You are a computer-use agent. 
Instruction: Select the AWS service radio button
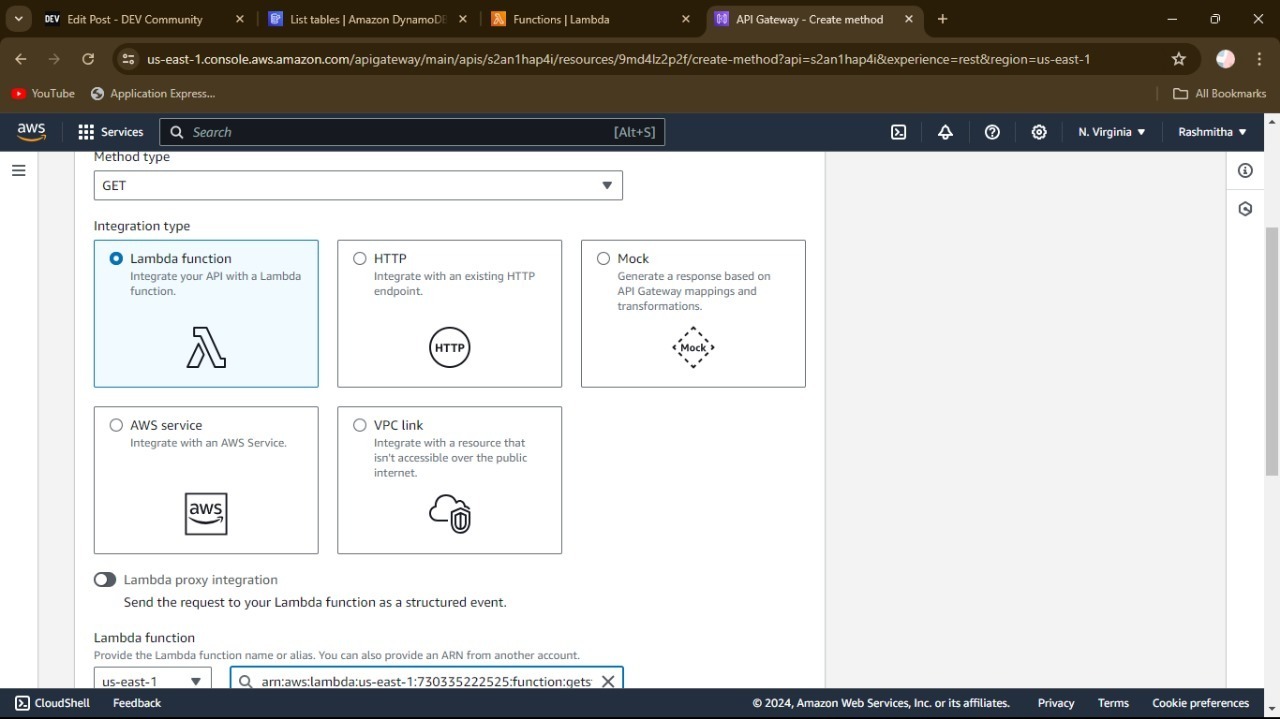(x=116, y=425)
